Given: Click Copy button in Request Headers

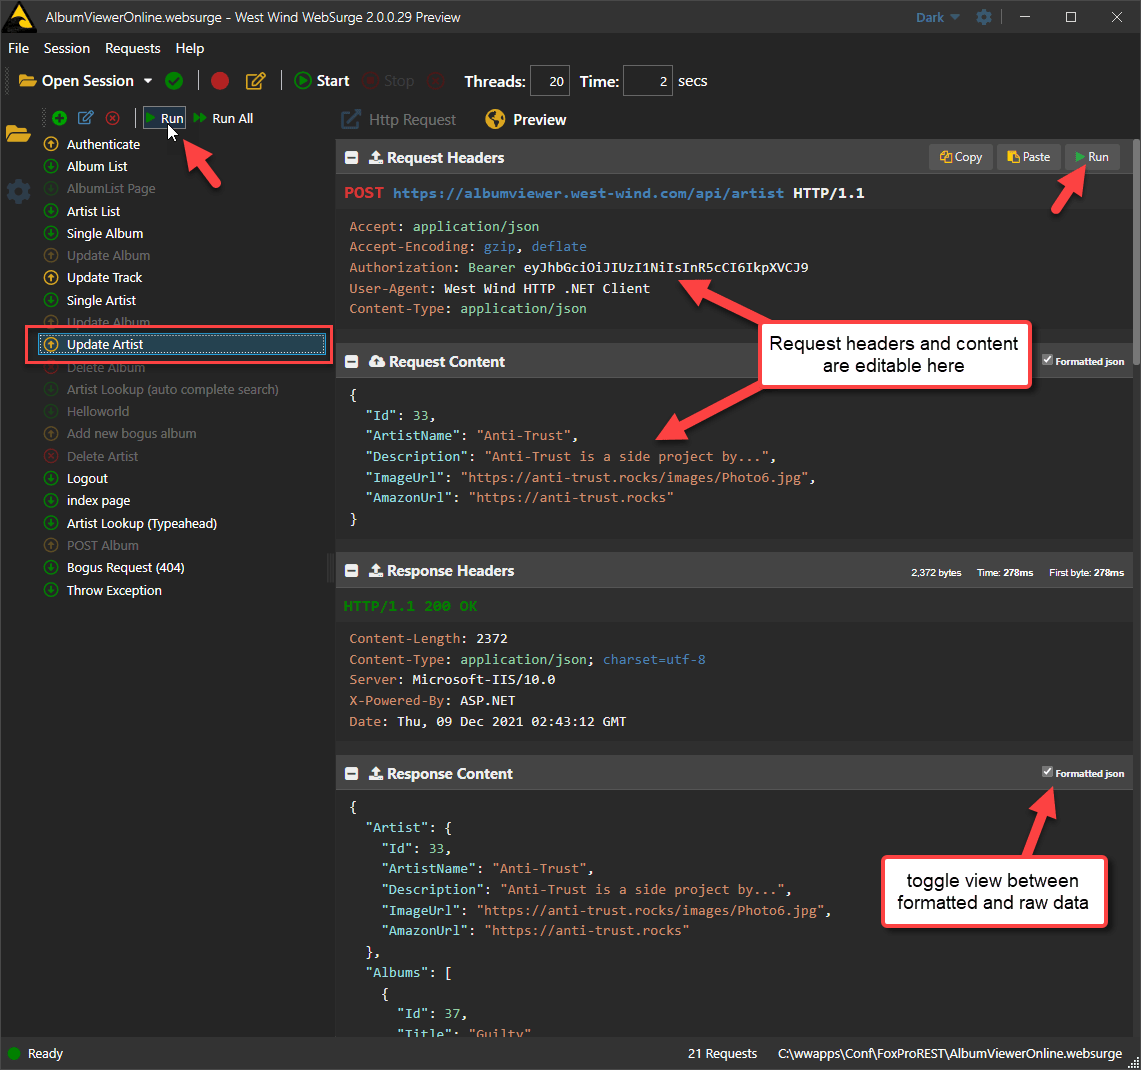Looking at the screenshot, I should click(x=961, y=157).
